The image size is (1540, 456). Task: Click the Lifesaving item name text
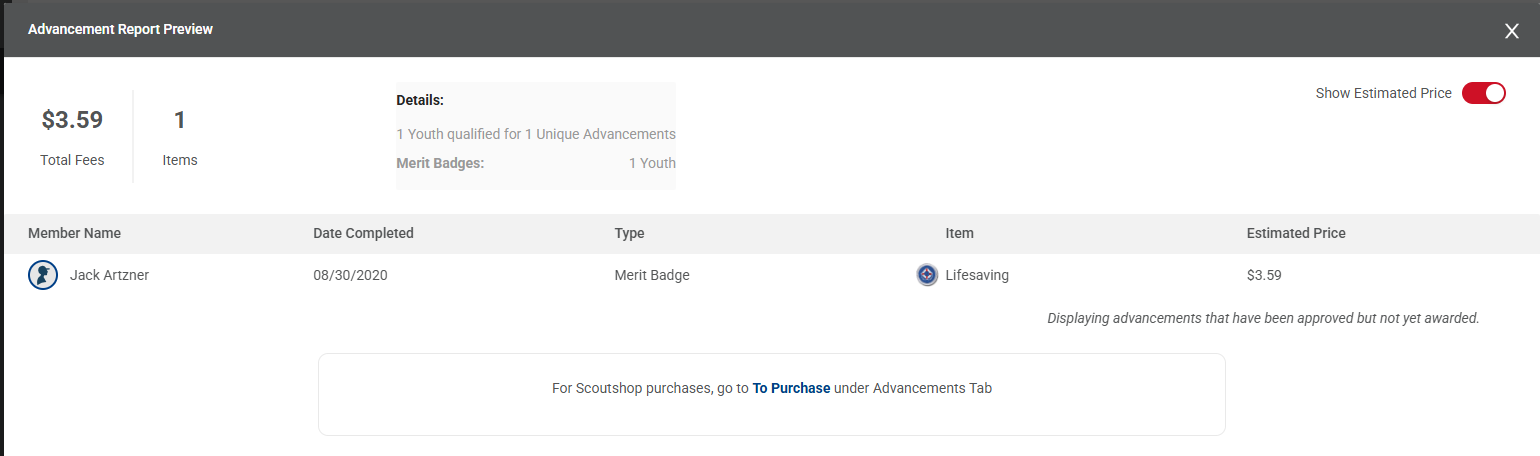(x=977, y=275)
